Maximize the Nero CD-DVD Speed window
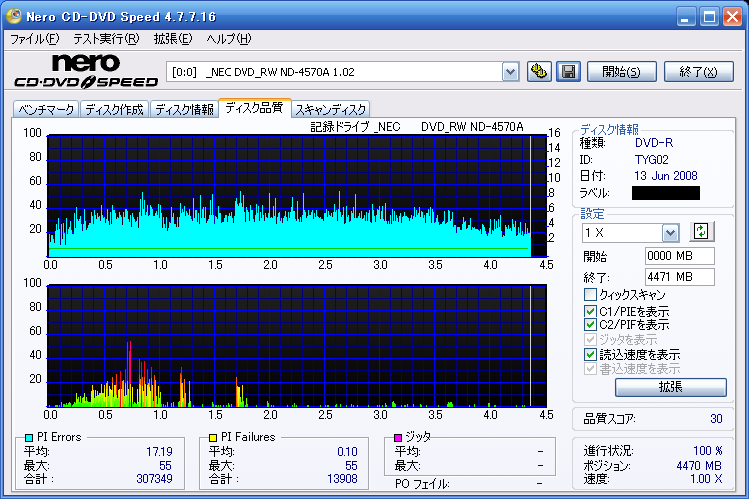This screenshot has width=749, height=499. [709, 17]
